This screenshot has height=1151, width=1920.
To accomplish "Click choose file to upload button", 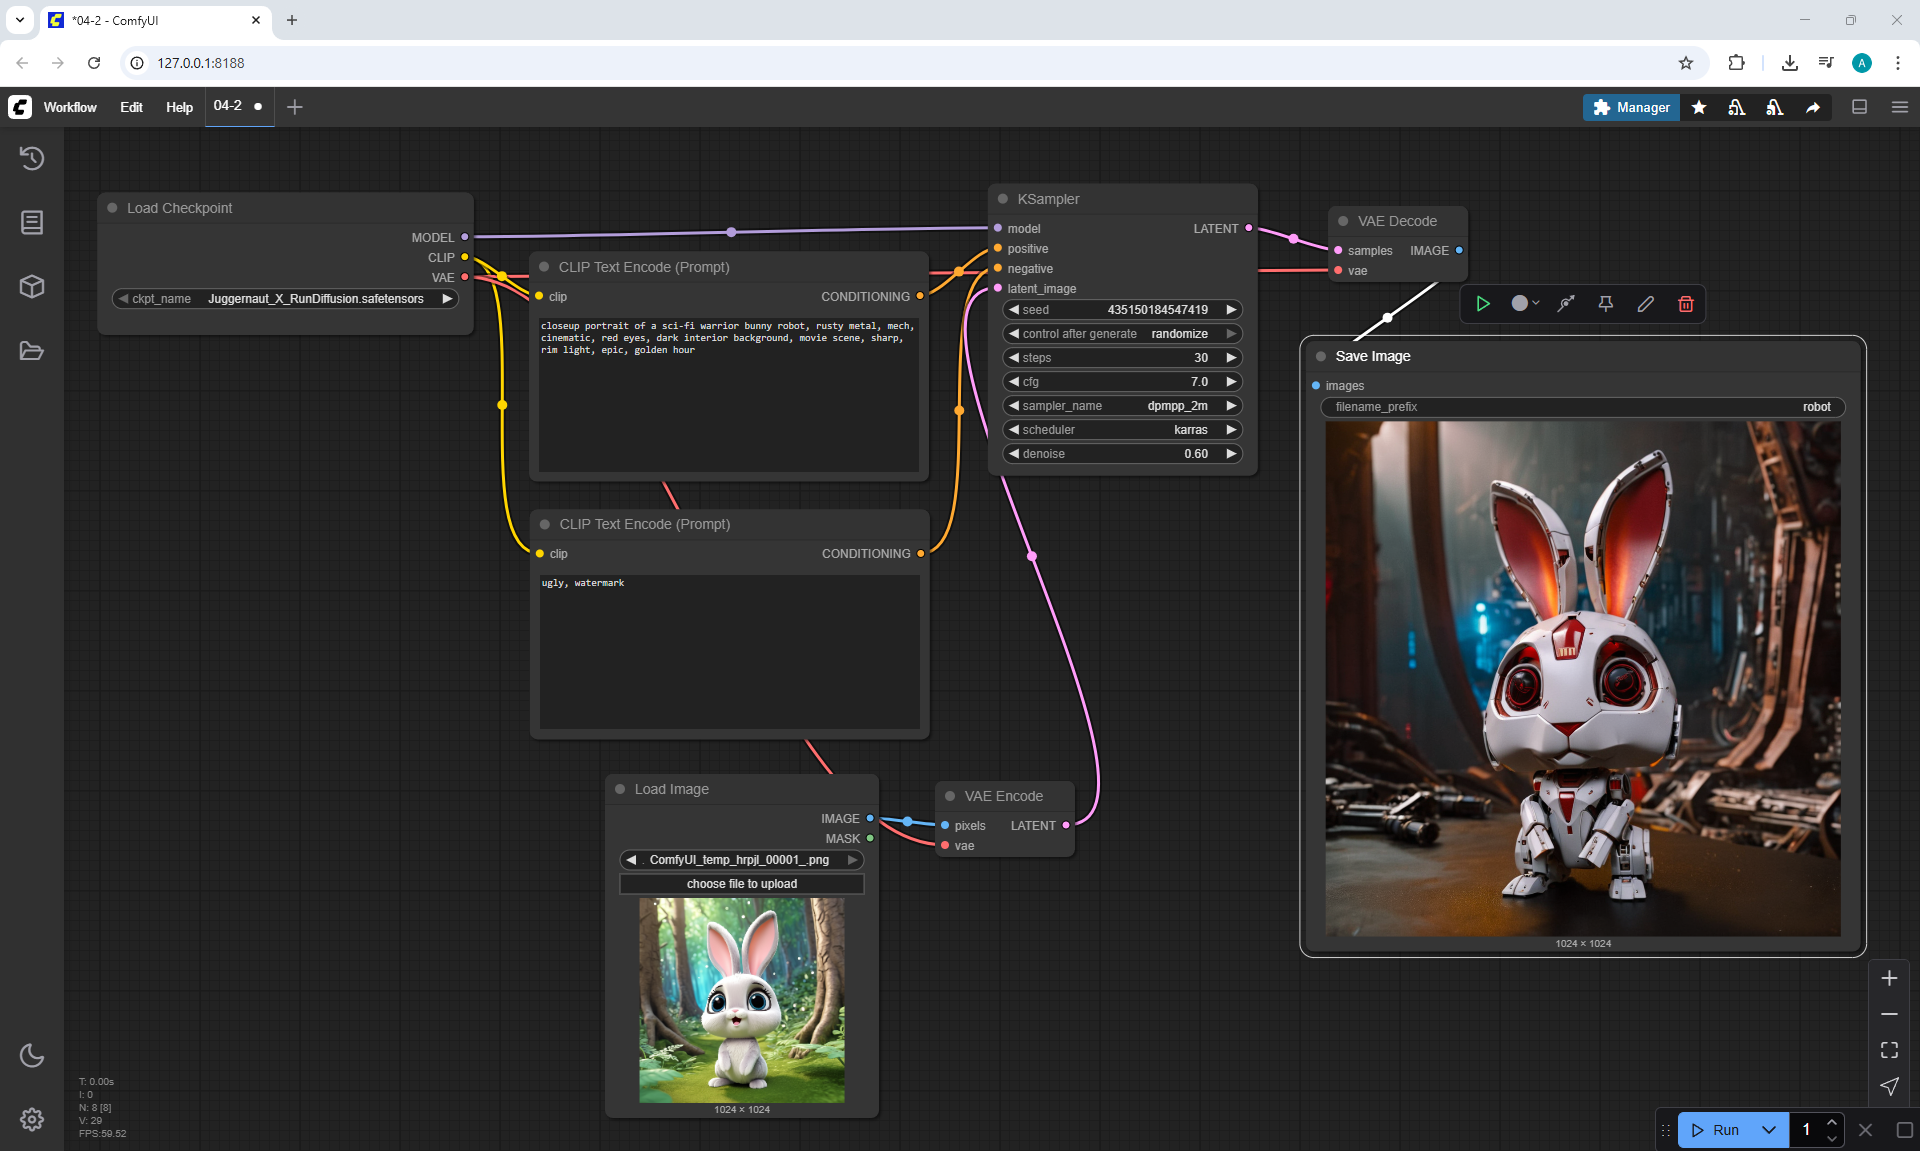I will [x=741, y=884].
